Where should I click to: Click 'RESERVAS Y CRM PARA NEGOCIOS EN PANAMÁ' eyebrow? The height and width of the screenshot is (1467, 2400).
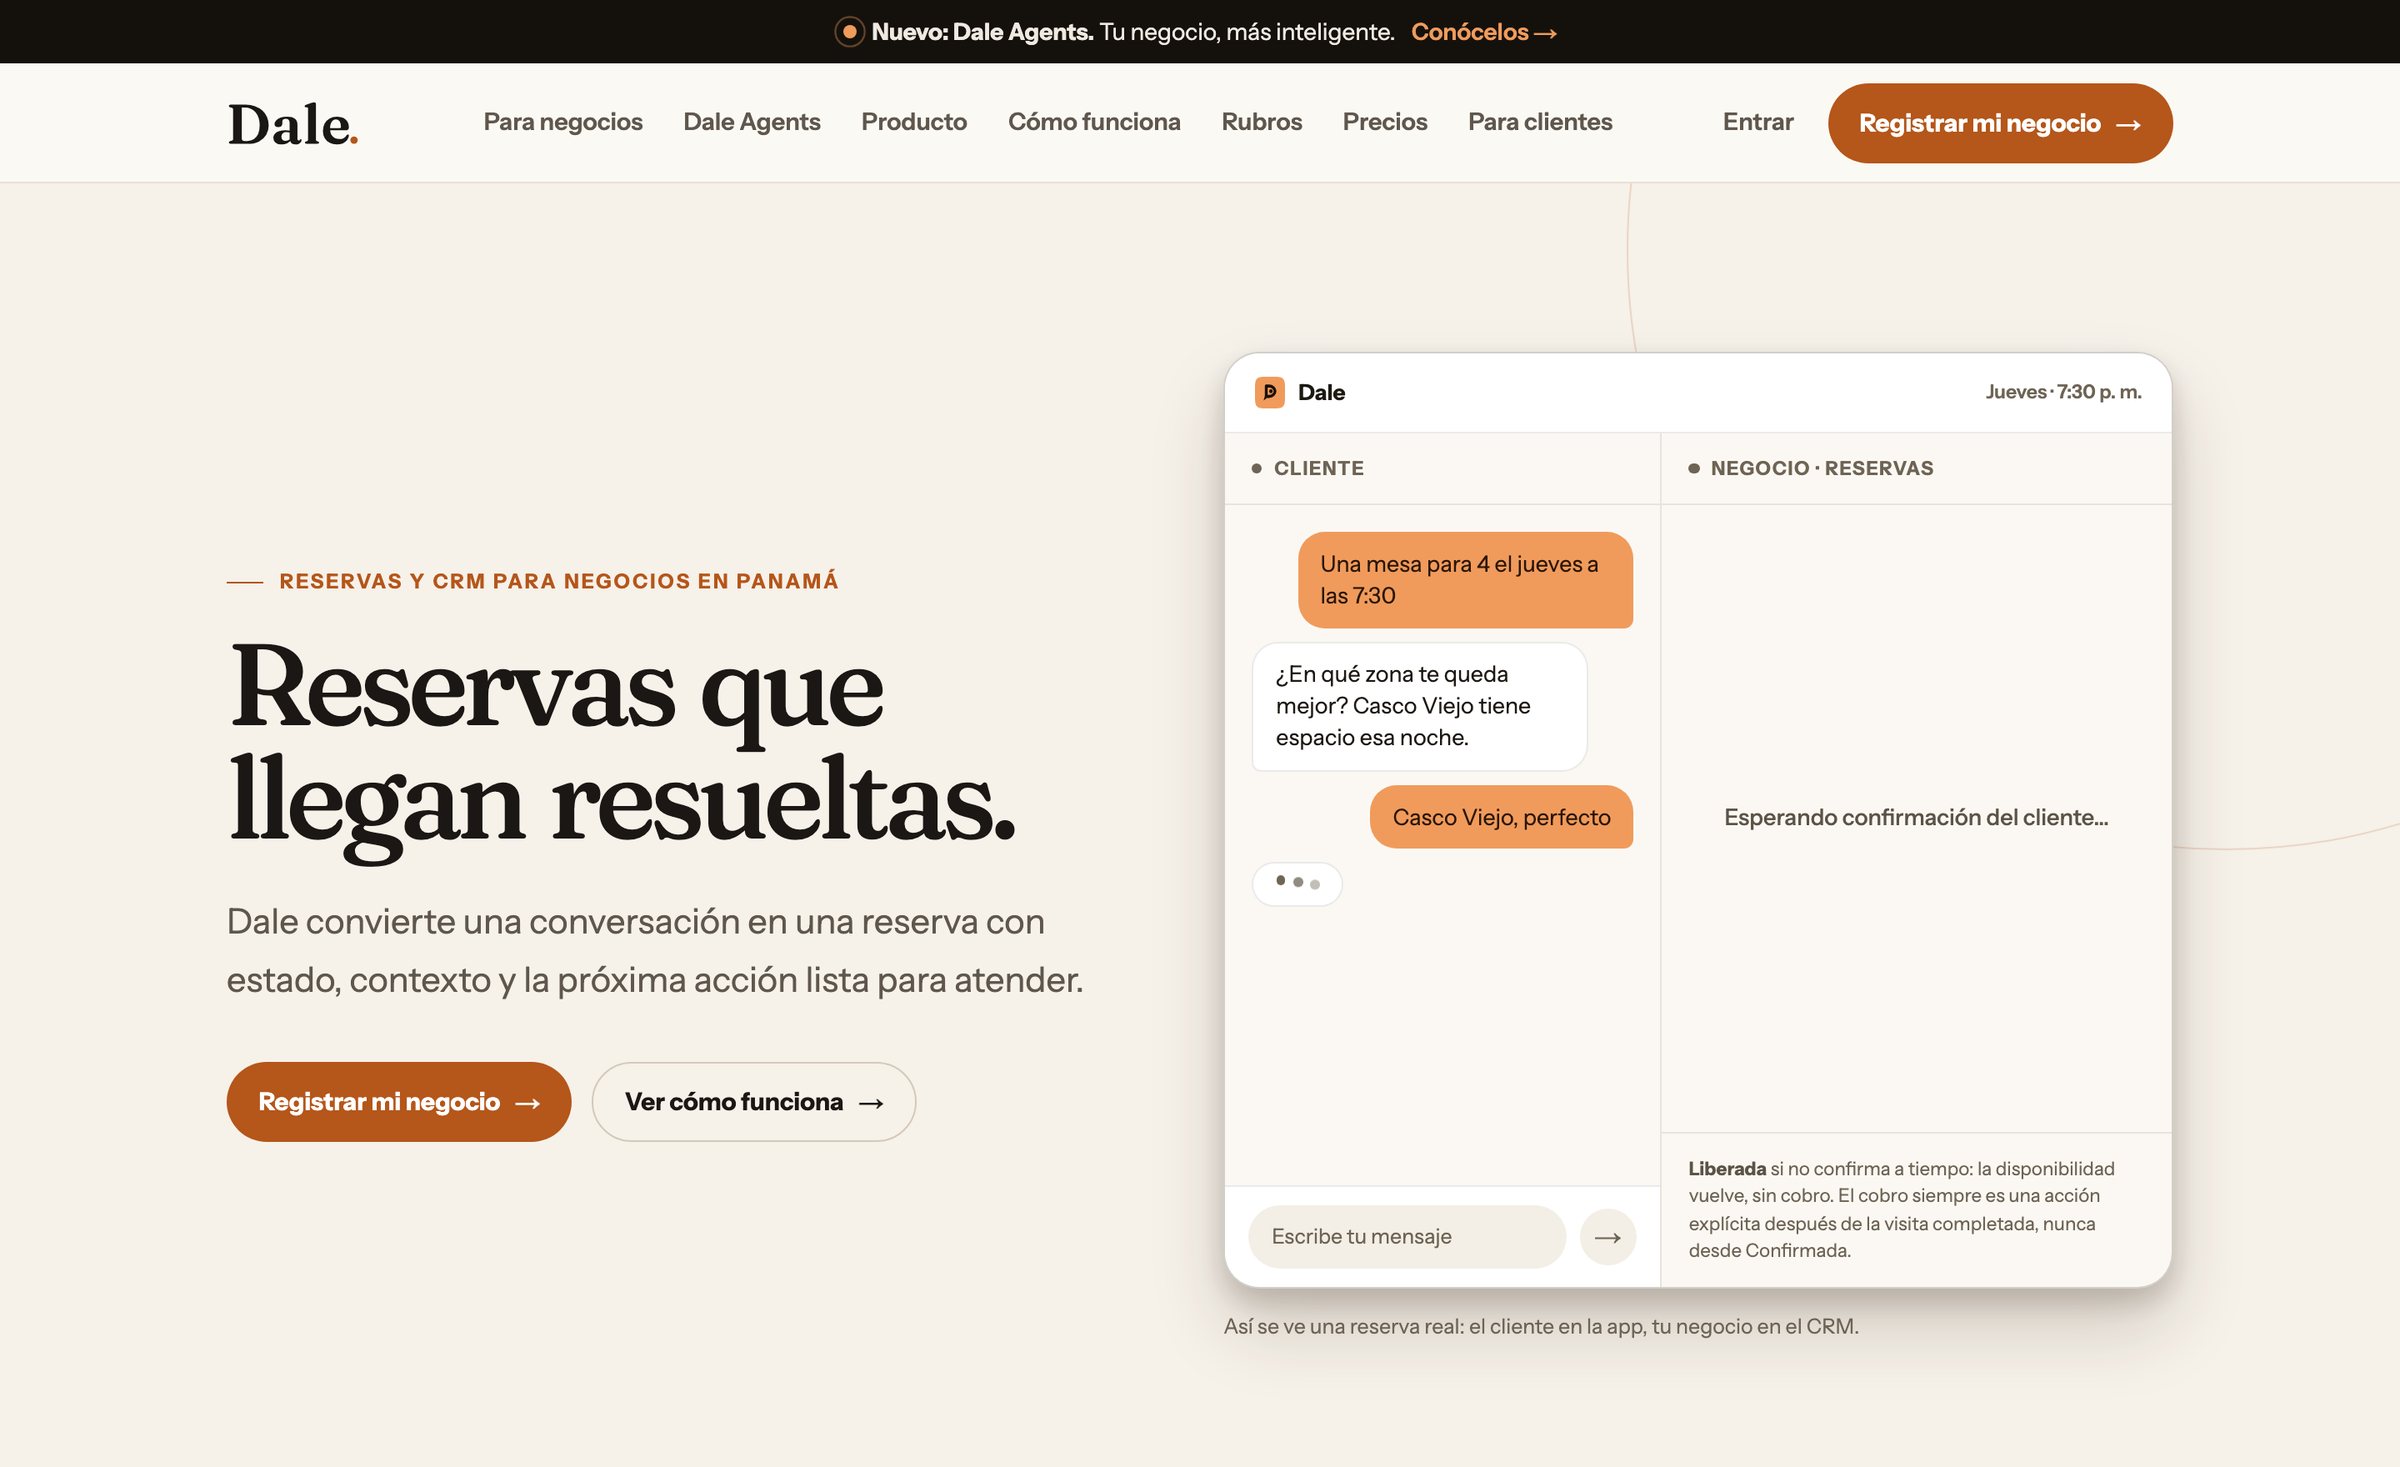(x=559, y=581)
